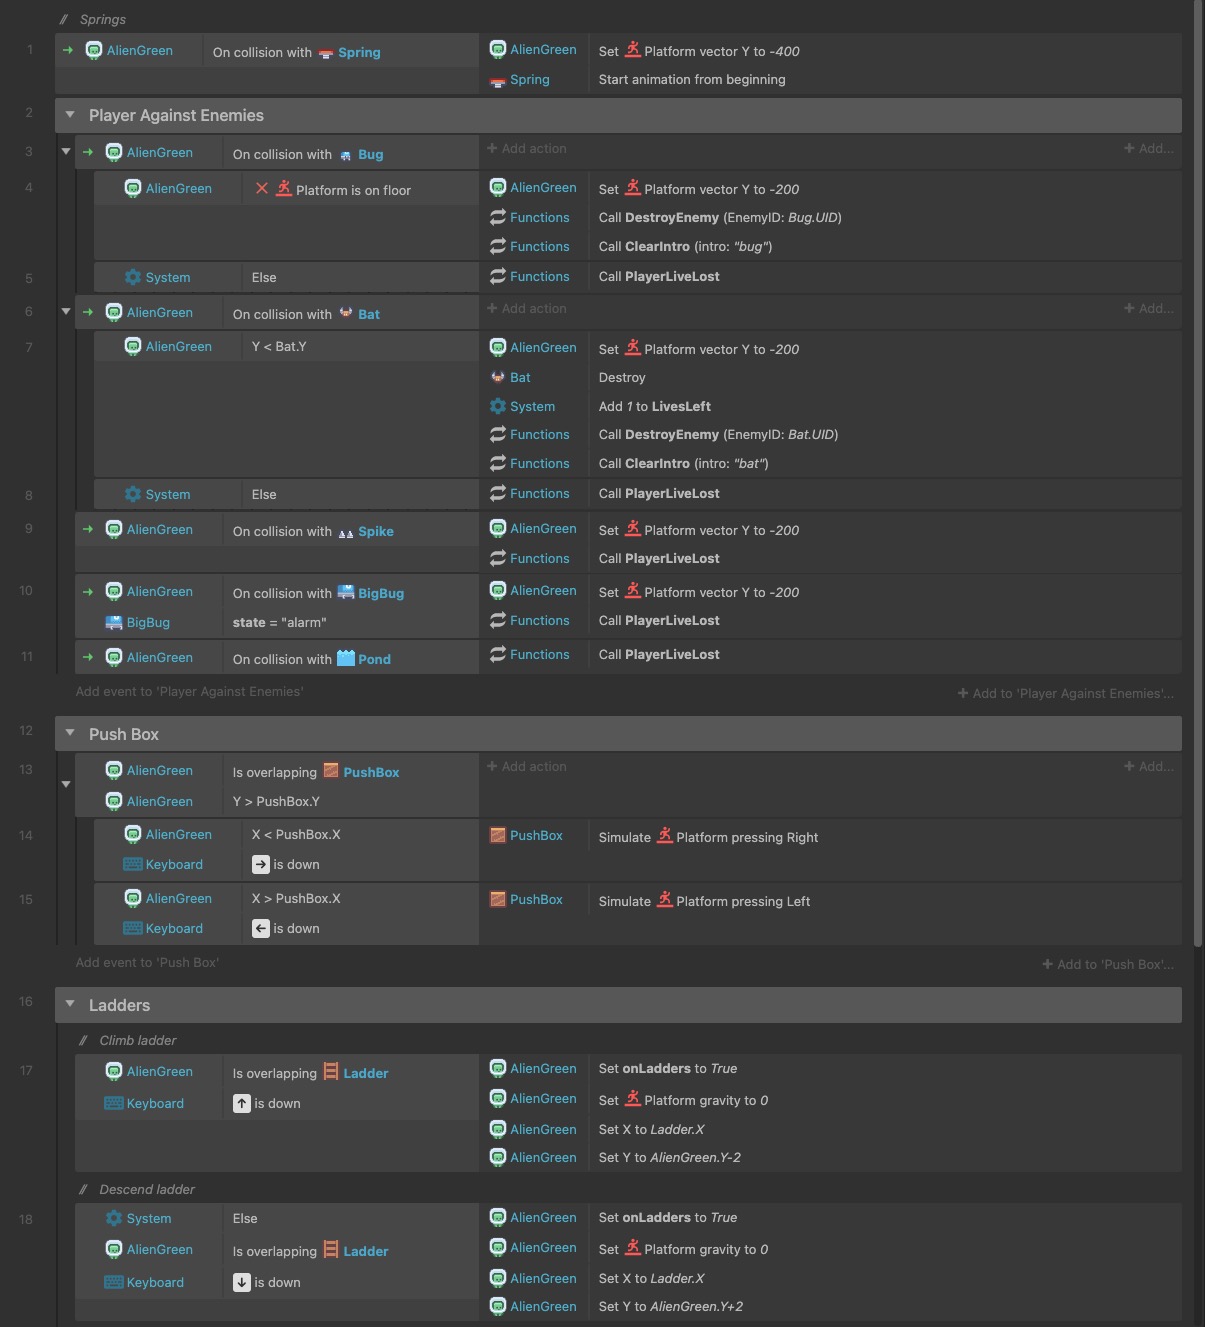Click the red Platform behavior icon in Set gravity action
The width and height of the screenshot is (1205, 1327).
633,1100
